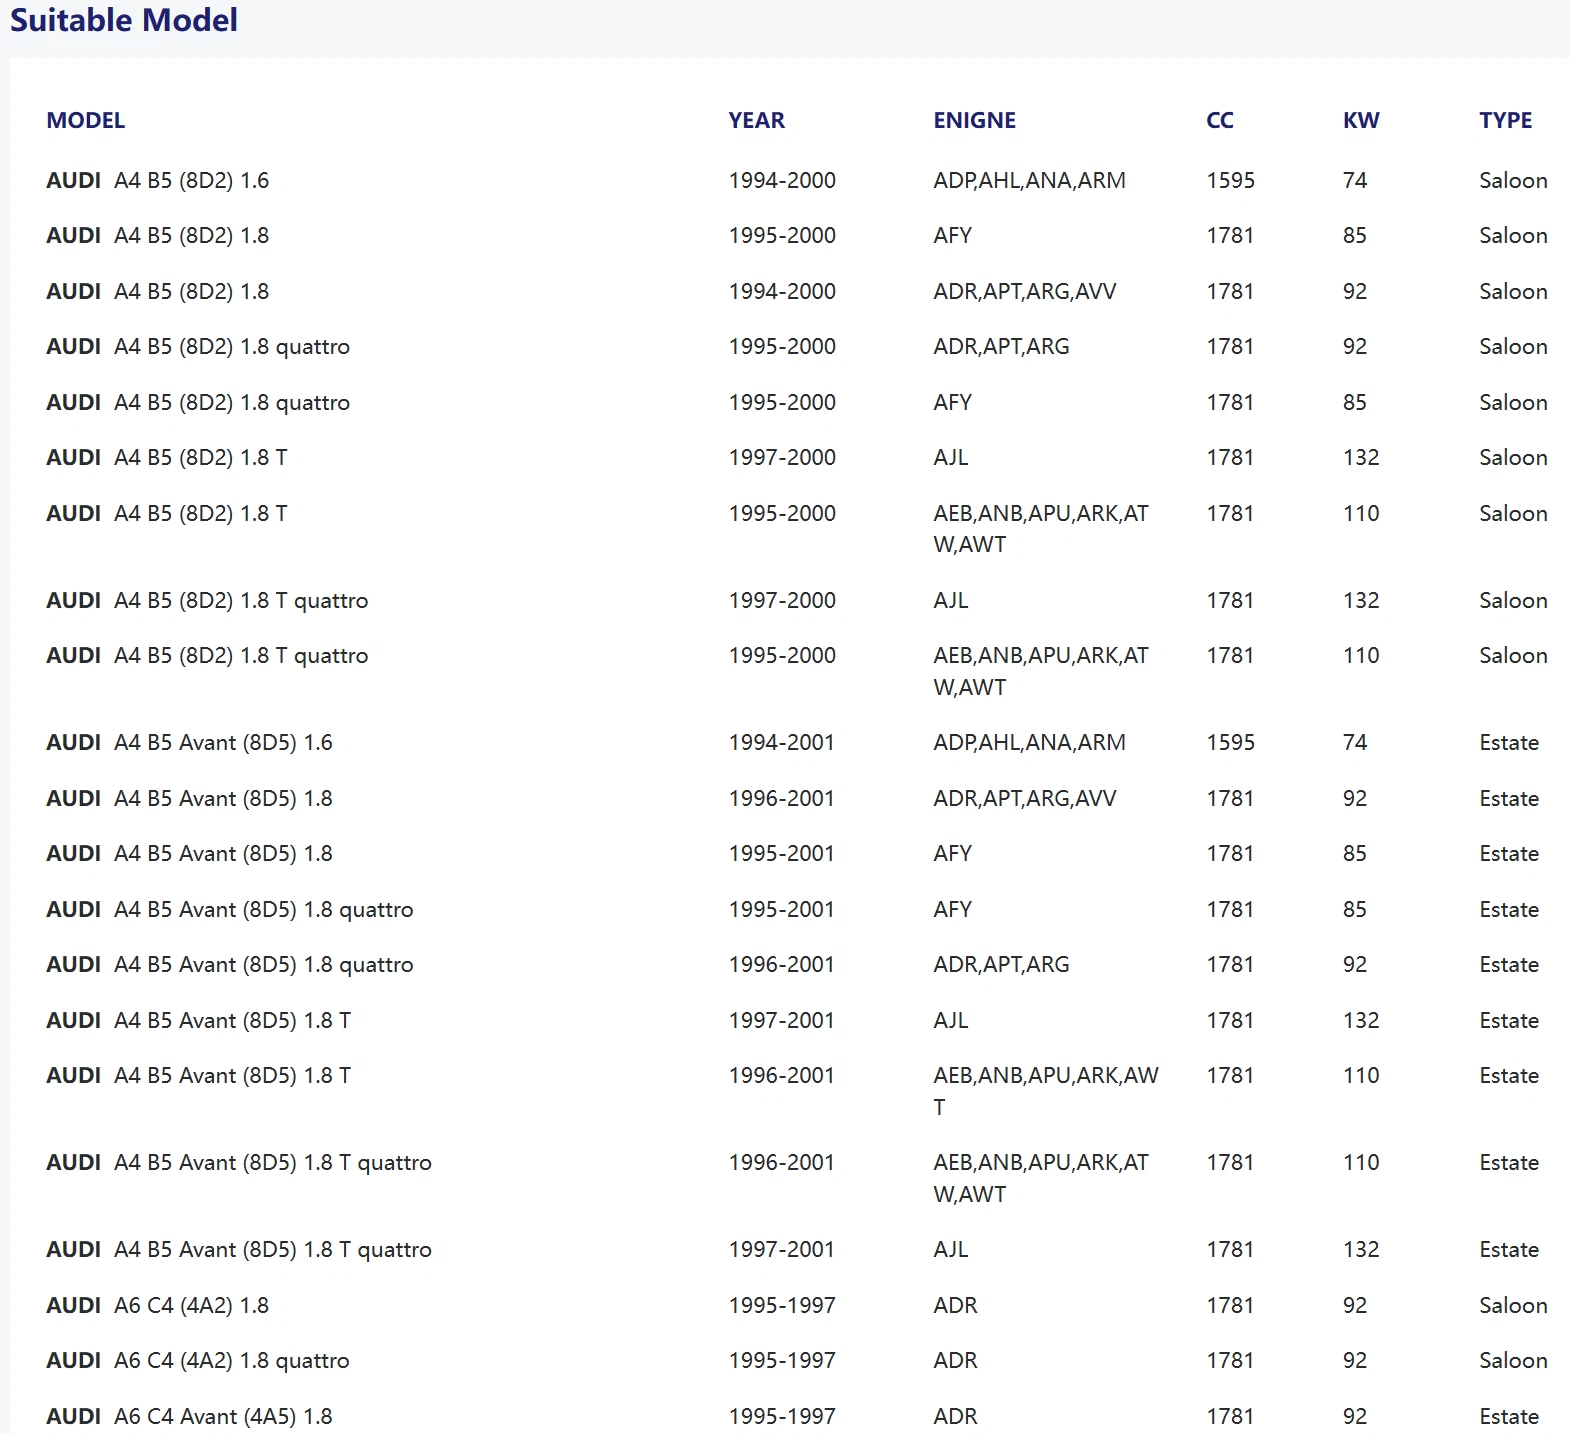
Task: Click 110 kW in the A4 B5 (8D2) 1.8 T row
Action: pyautogui.click(x=1361, y=514)
